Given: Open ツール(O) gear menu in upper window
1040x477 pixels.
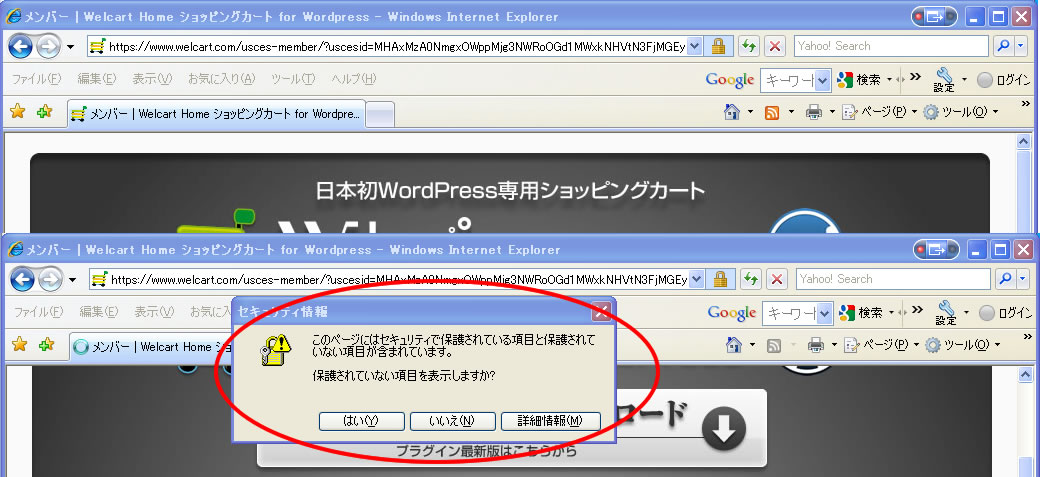Looking at the screenshot, I should tap(960, 112).
